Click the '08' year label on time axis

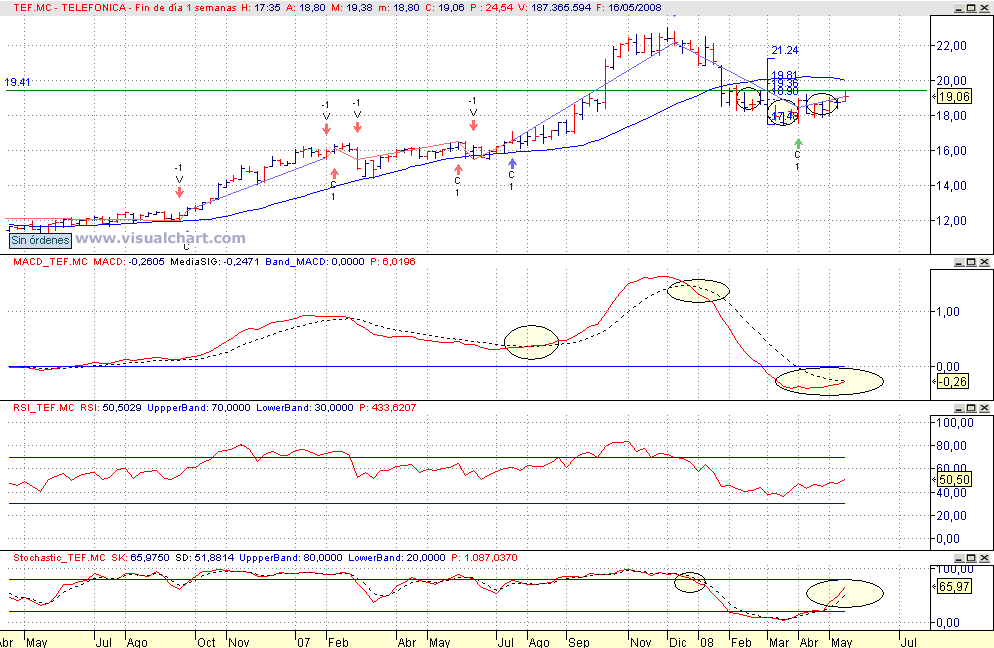click(706, 642)
